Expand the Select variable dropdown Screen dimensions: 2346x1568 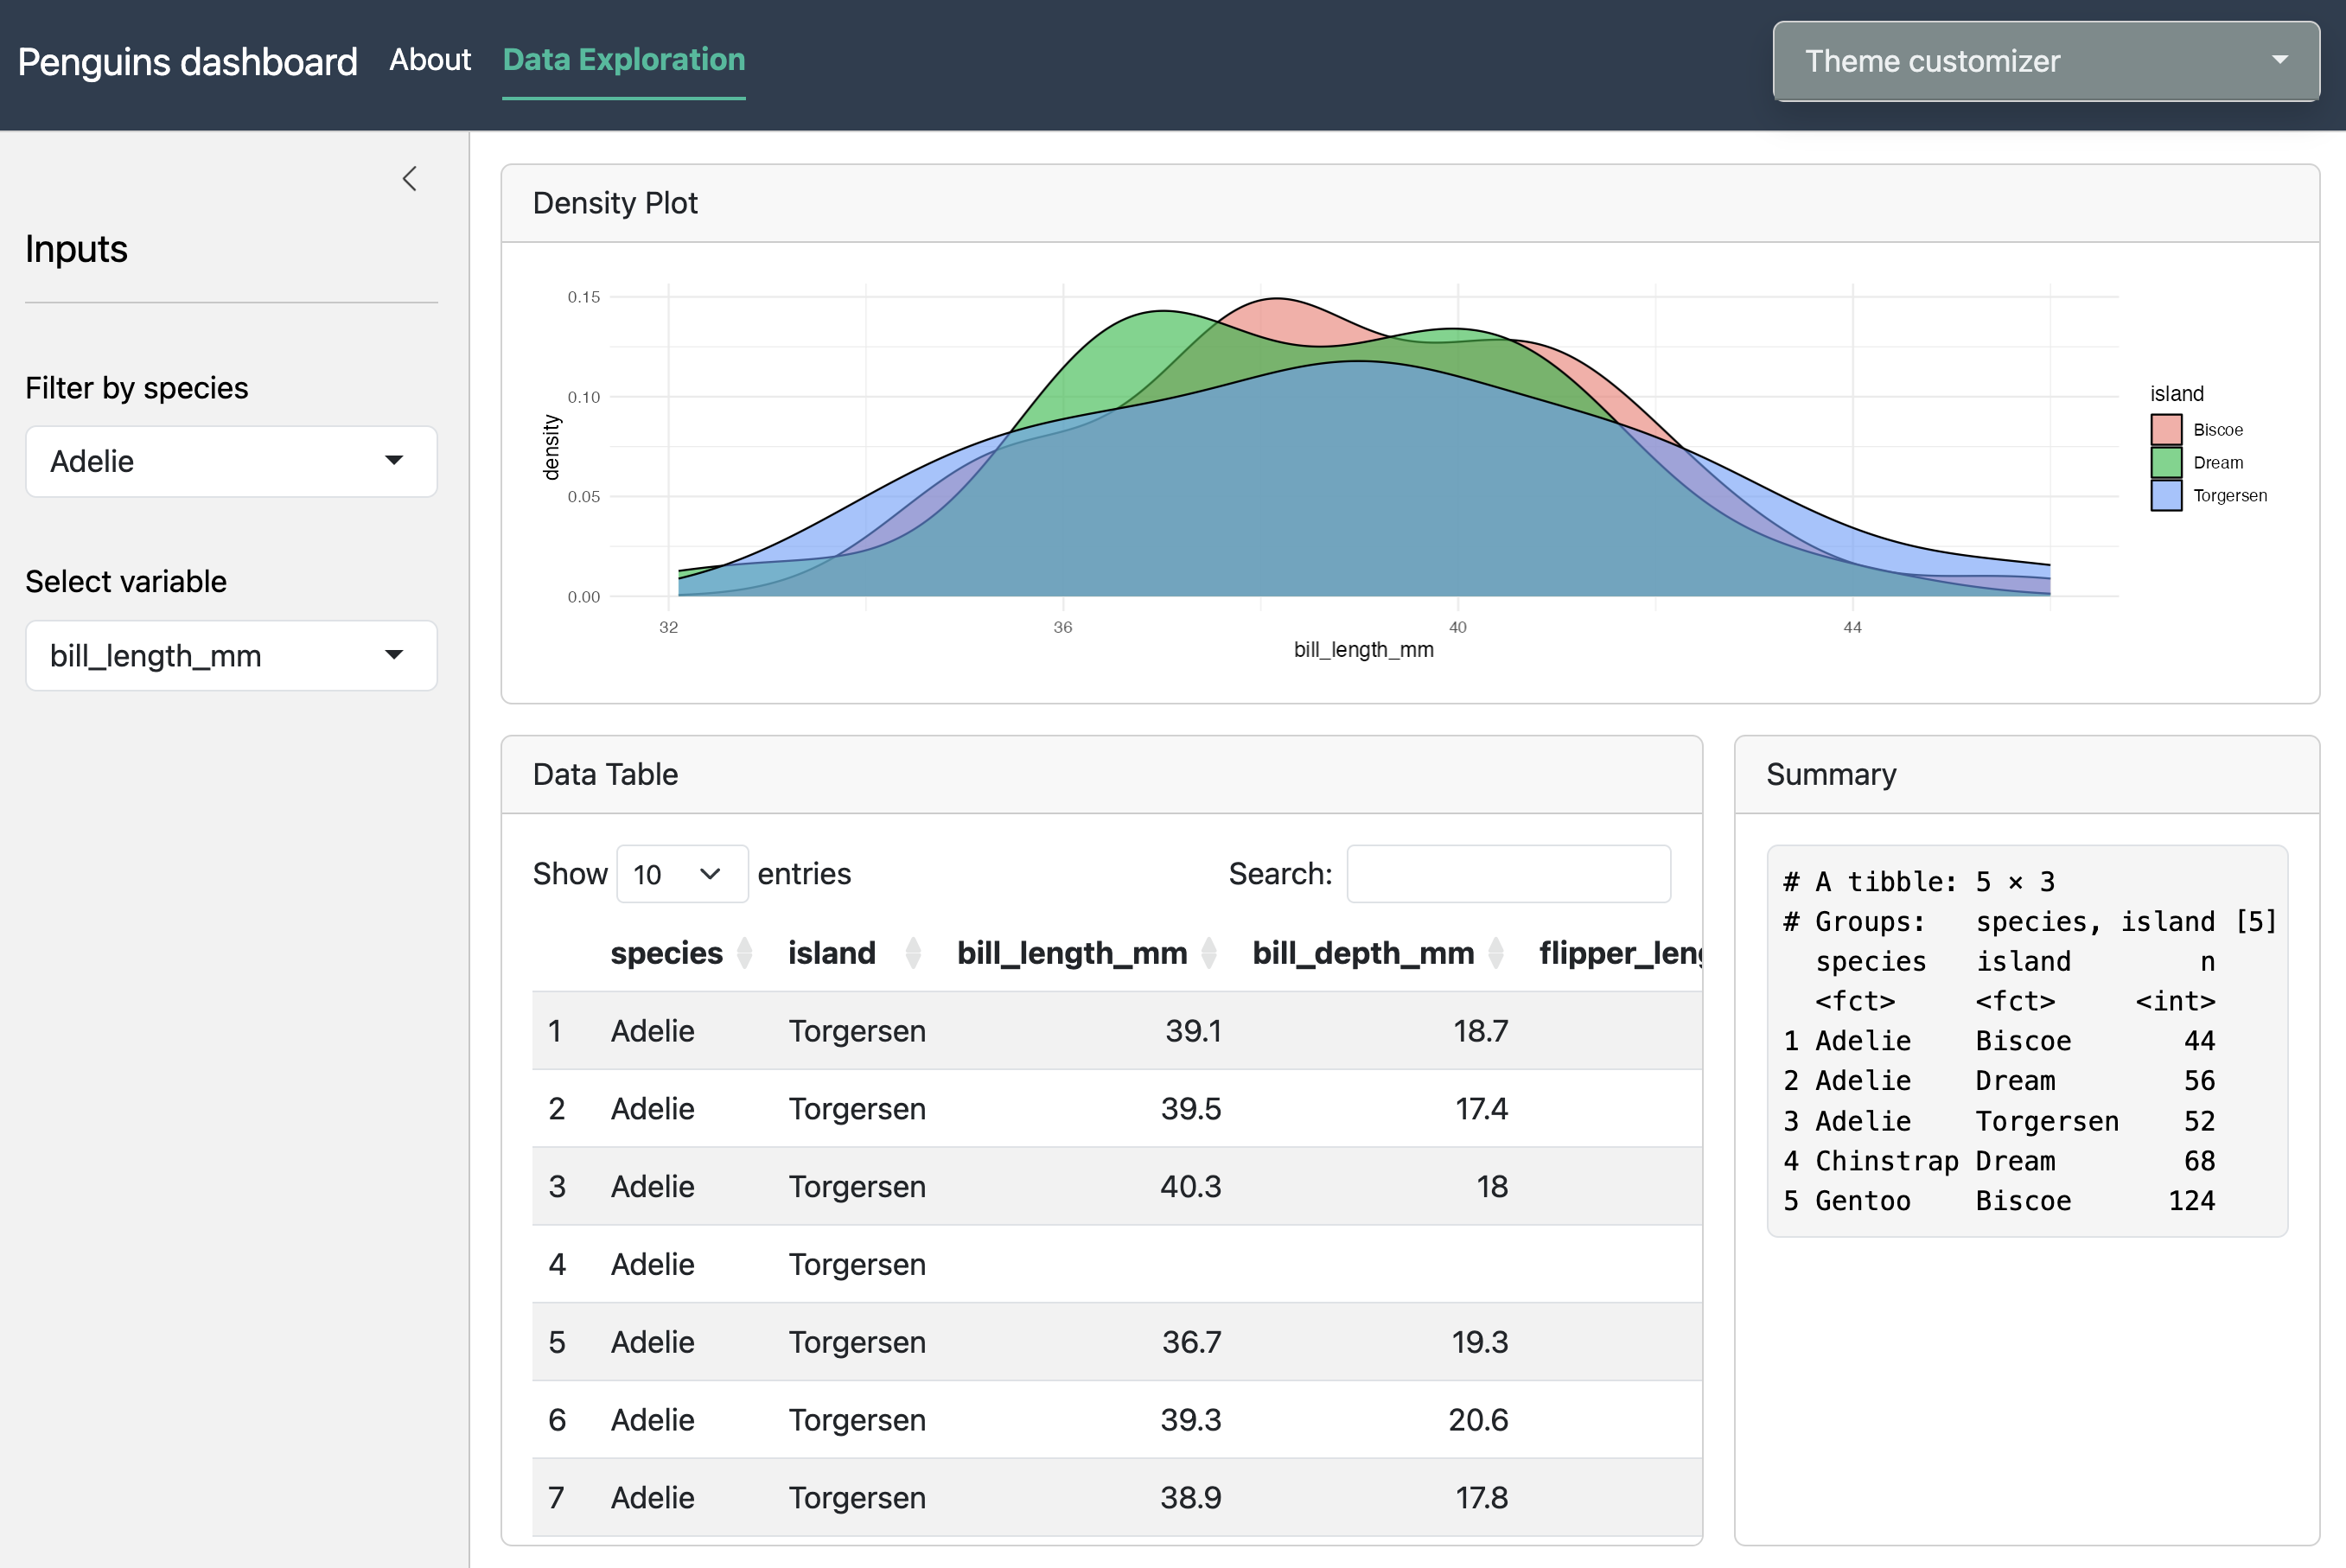tap(231, 656)
